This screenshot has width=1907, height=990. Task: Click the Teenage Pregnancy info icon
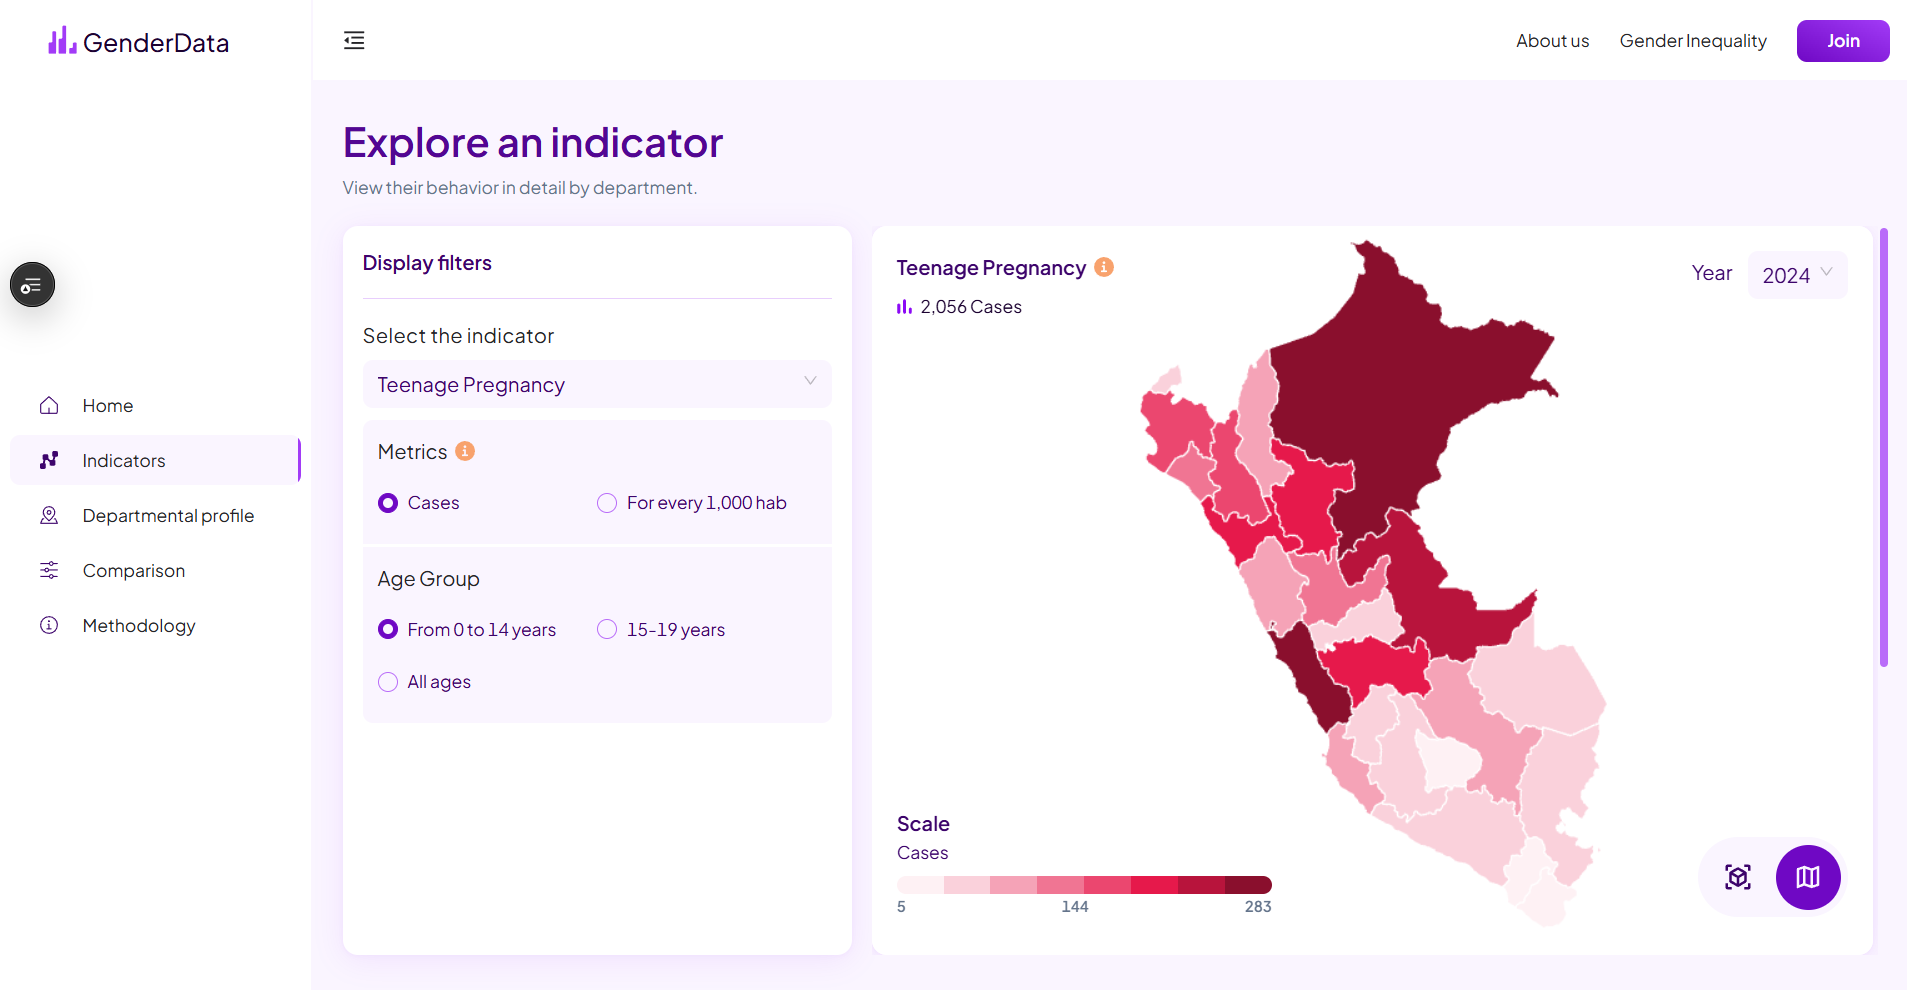[x=1104, y=267]
